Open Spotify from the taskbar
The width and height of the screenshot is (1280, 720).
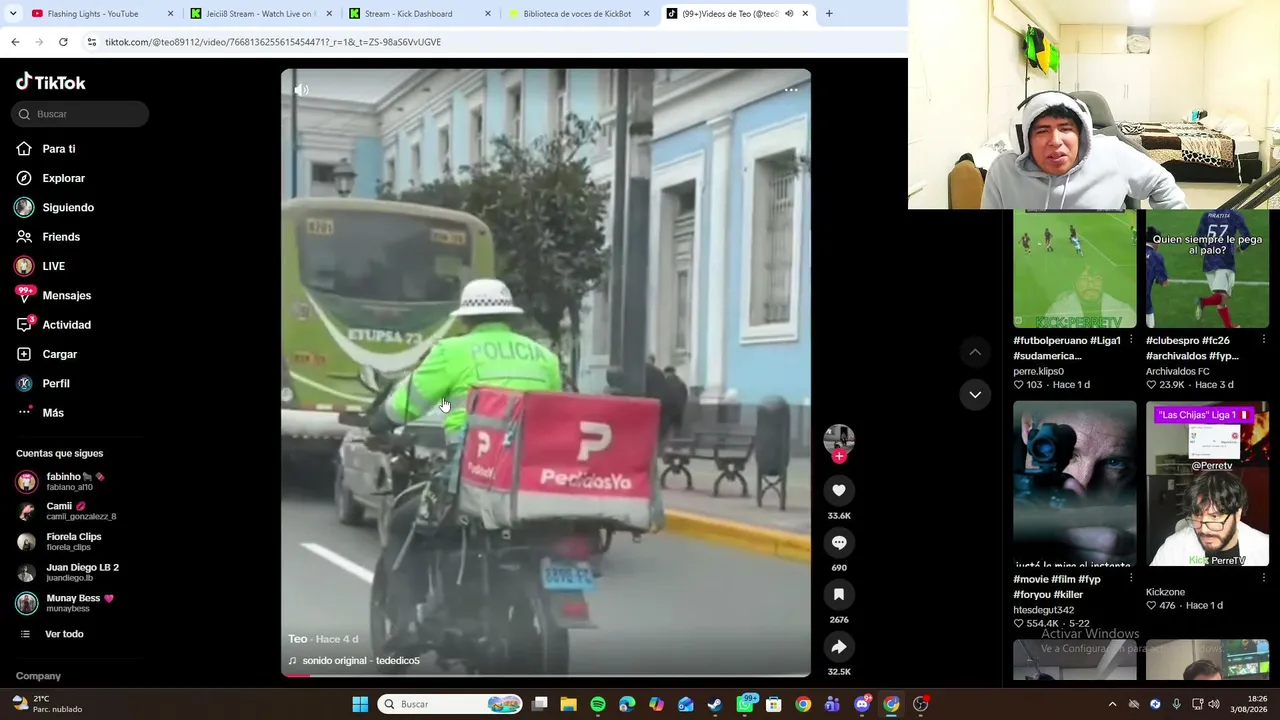[598, 704]
